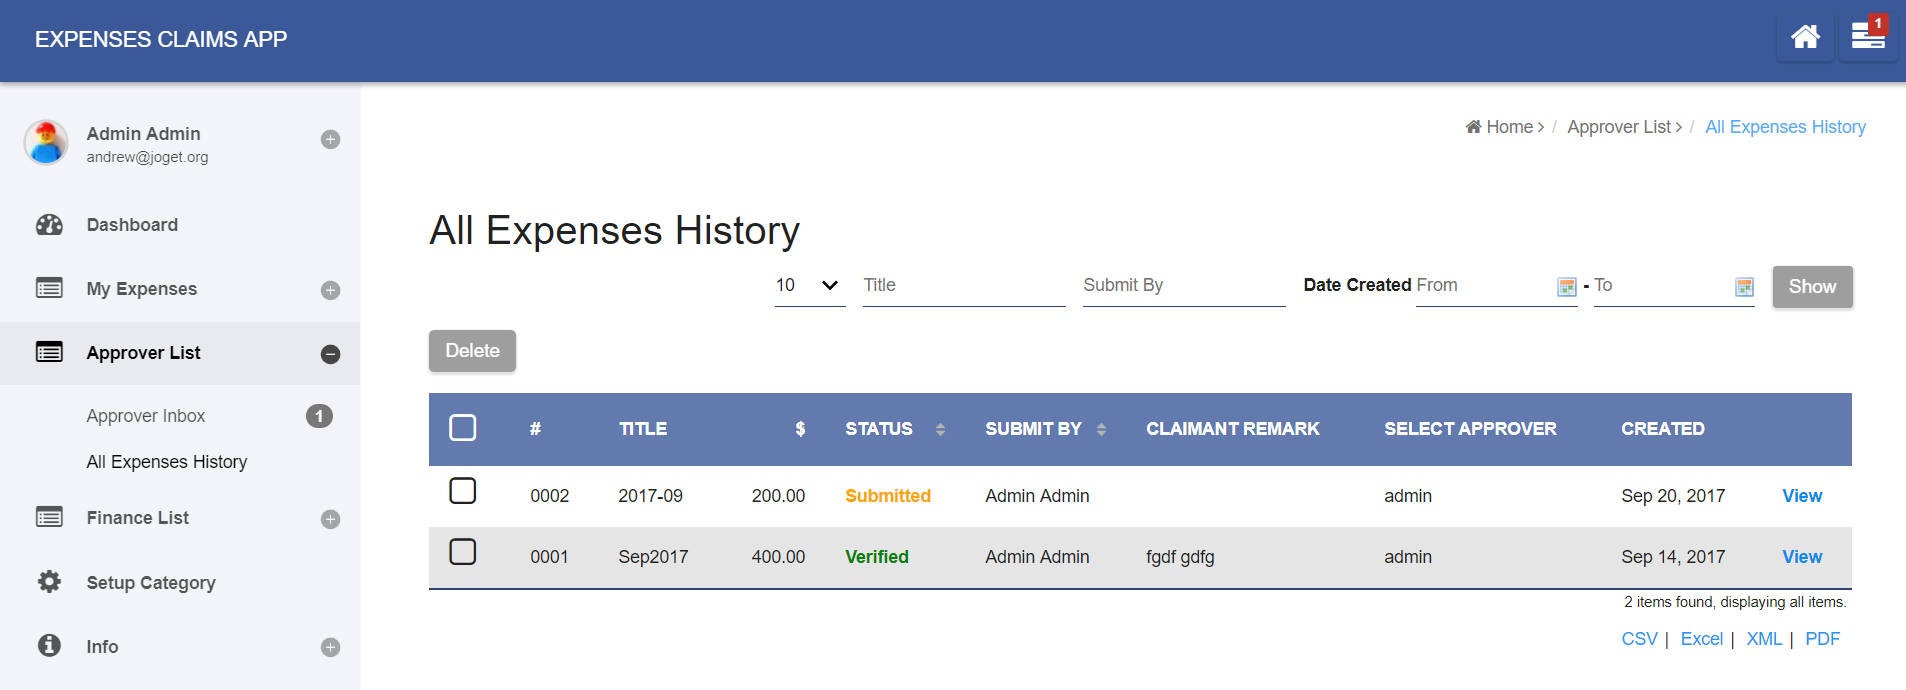Check the checkbox for expense 0002
The width and height of the screenshot is (1906, 690).
coord(463,491)
